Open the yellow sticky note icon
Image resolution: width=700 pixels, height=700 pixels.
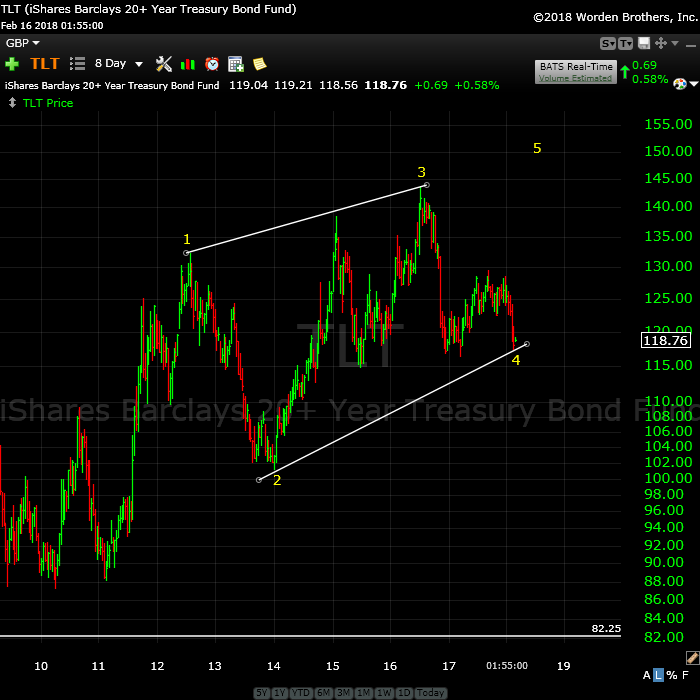click(x=259, y=64)
